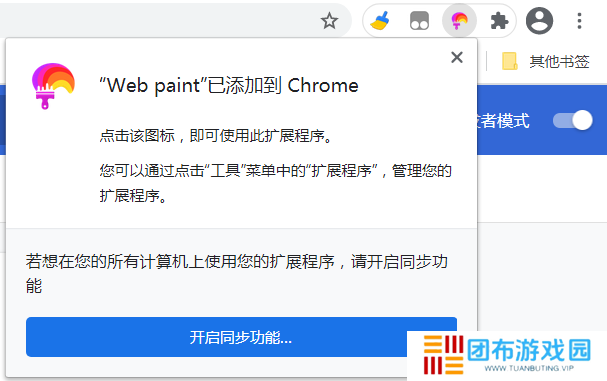Open the broom cleaner extension icon
Image resolution: width=607 pixels, height=381 pixels.
(380, 21)
